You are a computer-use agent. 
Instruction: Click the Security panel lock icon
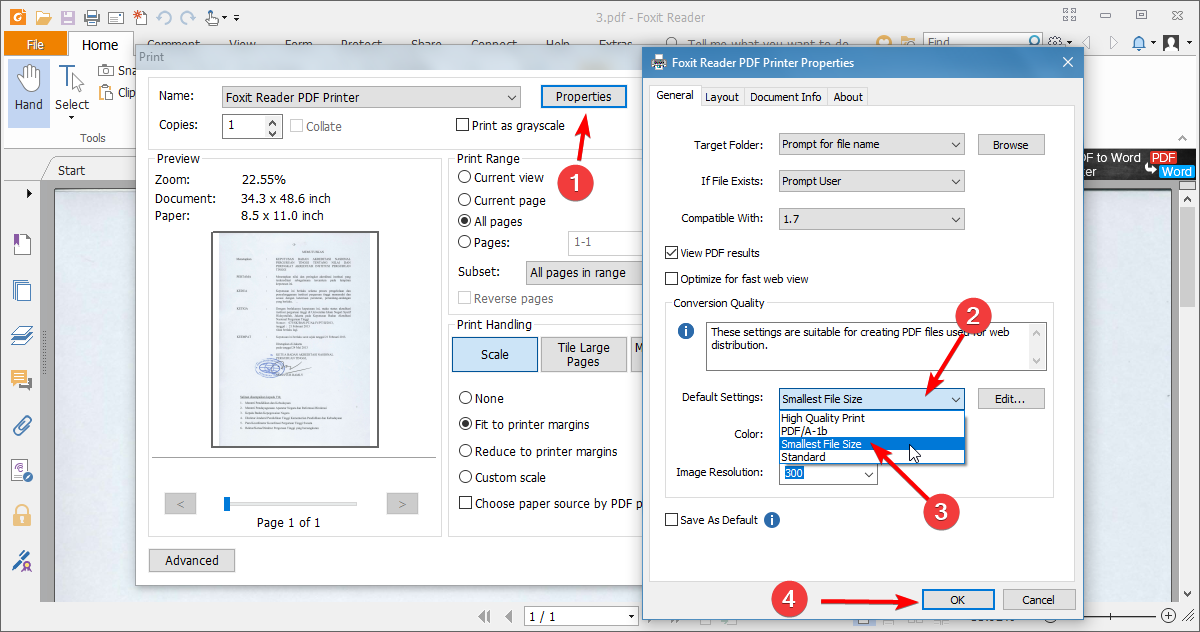[x=22, y=515]
